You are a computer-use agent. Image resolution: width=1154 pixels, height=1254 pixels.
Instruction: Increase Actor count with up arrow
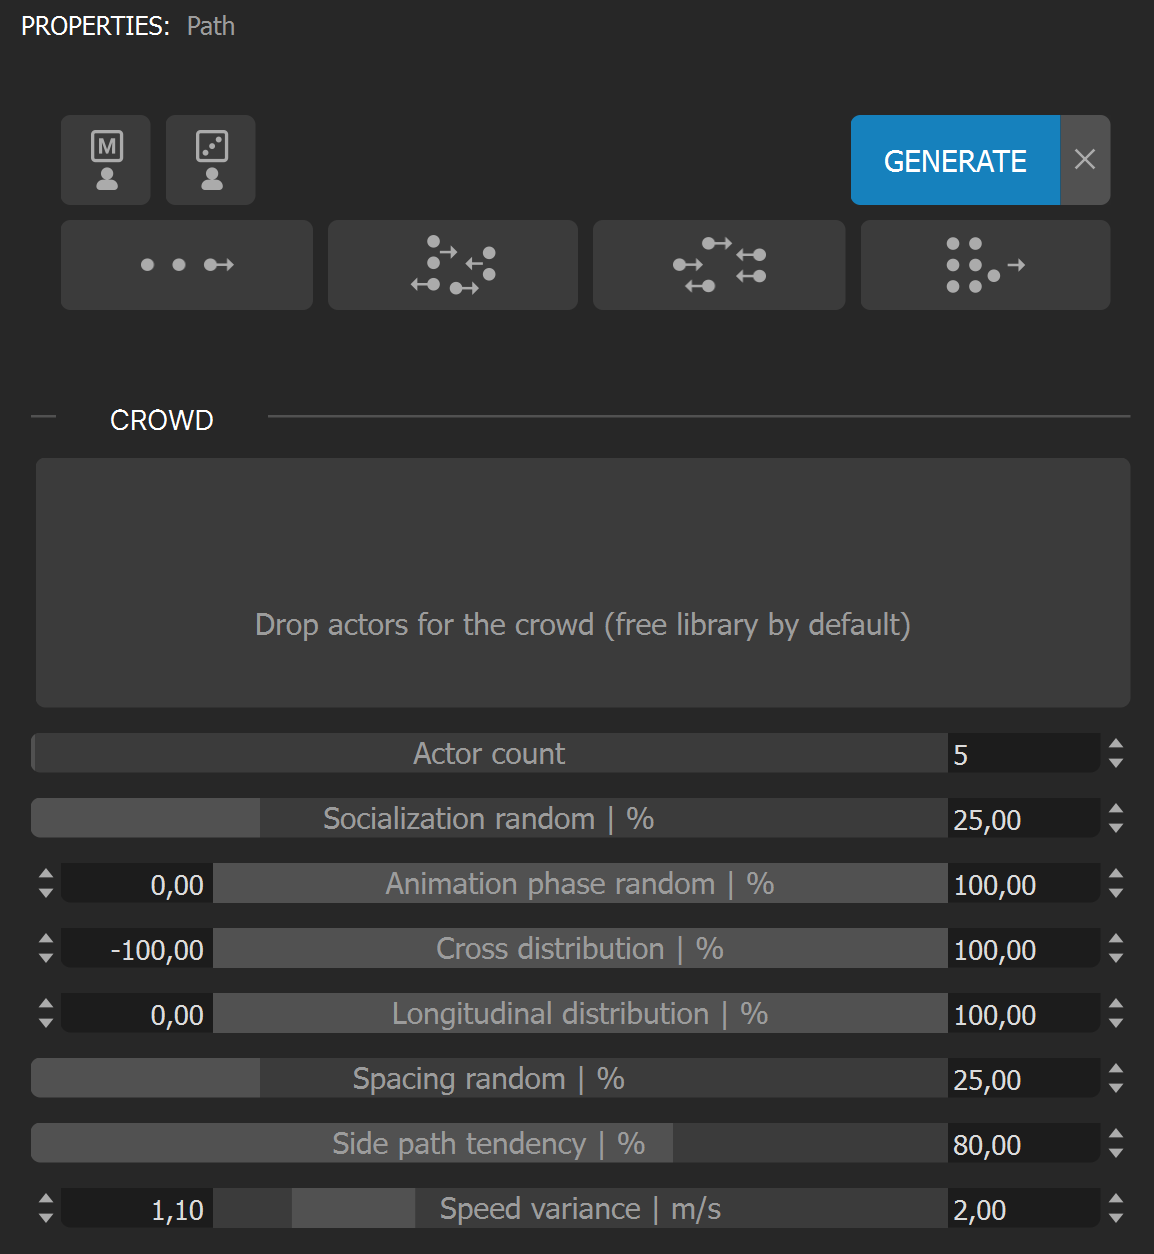(x=1116, y=744)
